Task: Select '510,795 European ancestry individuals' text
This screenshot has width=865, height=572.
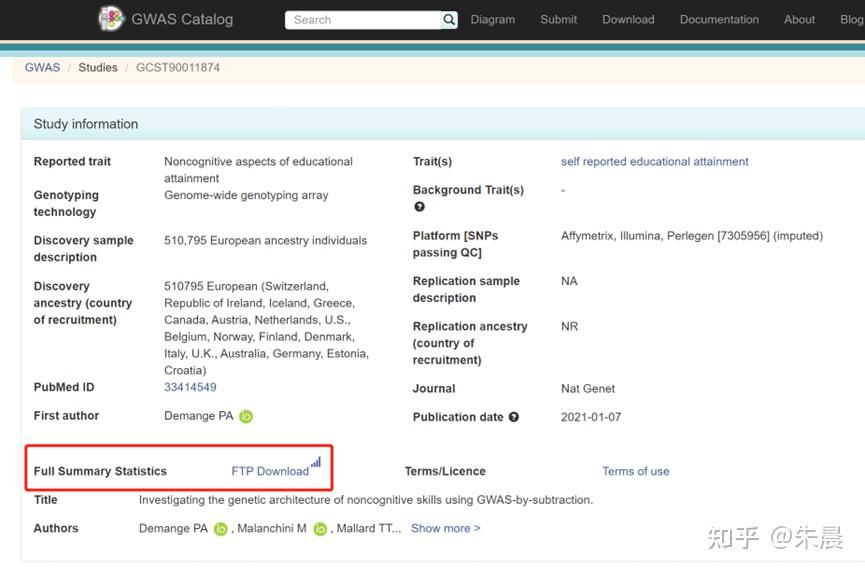Action: point(265,240)
